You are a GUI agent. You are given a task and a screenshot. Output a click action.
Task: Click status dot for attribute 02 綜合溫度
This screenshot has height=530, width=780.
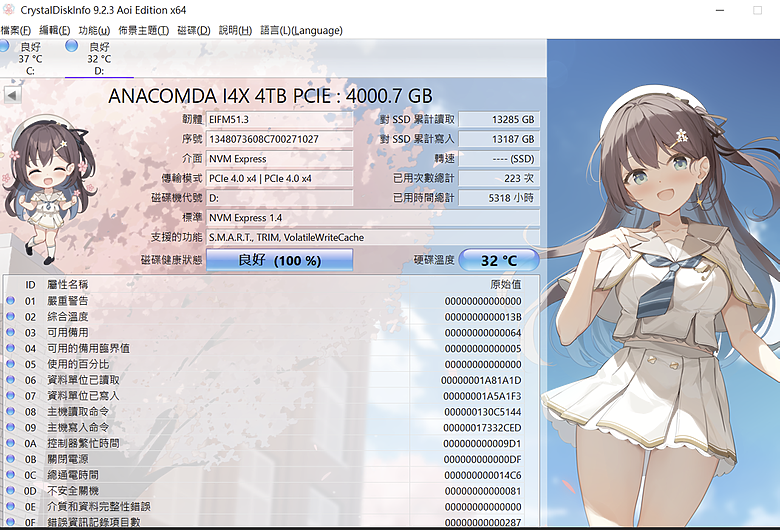(10, 317)
